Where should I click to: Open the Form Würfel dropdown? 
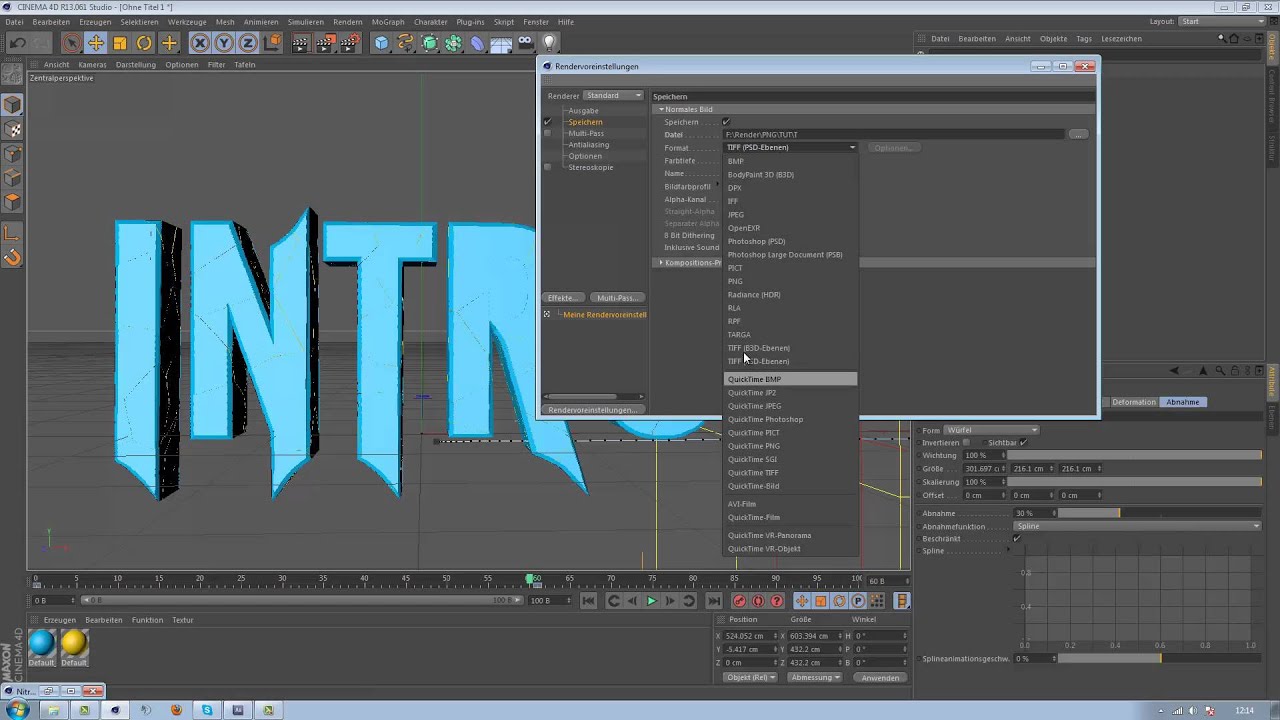pos(991,430)
